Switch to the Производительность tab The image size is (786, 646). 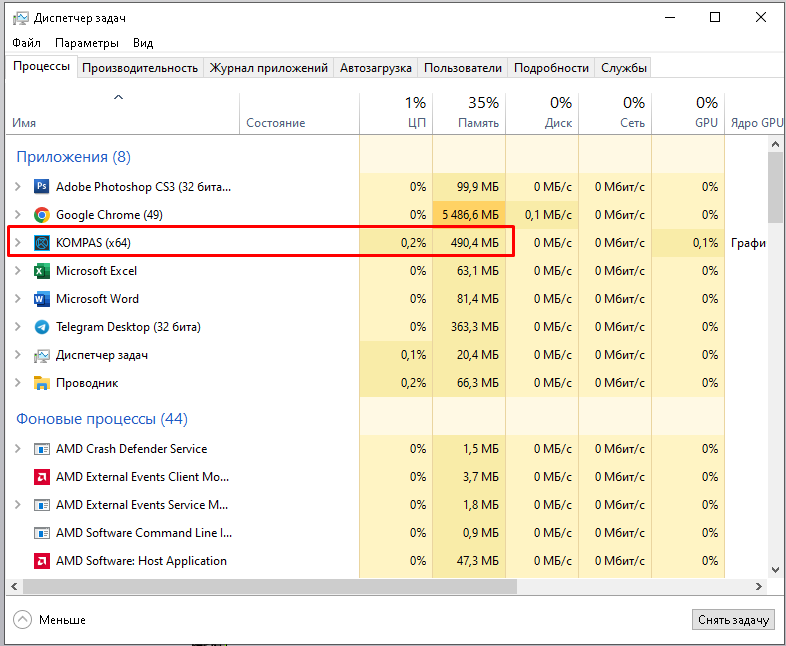point(140,68)
